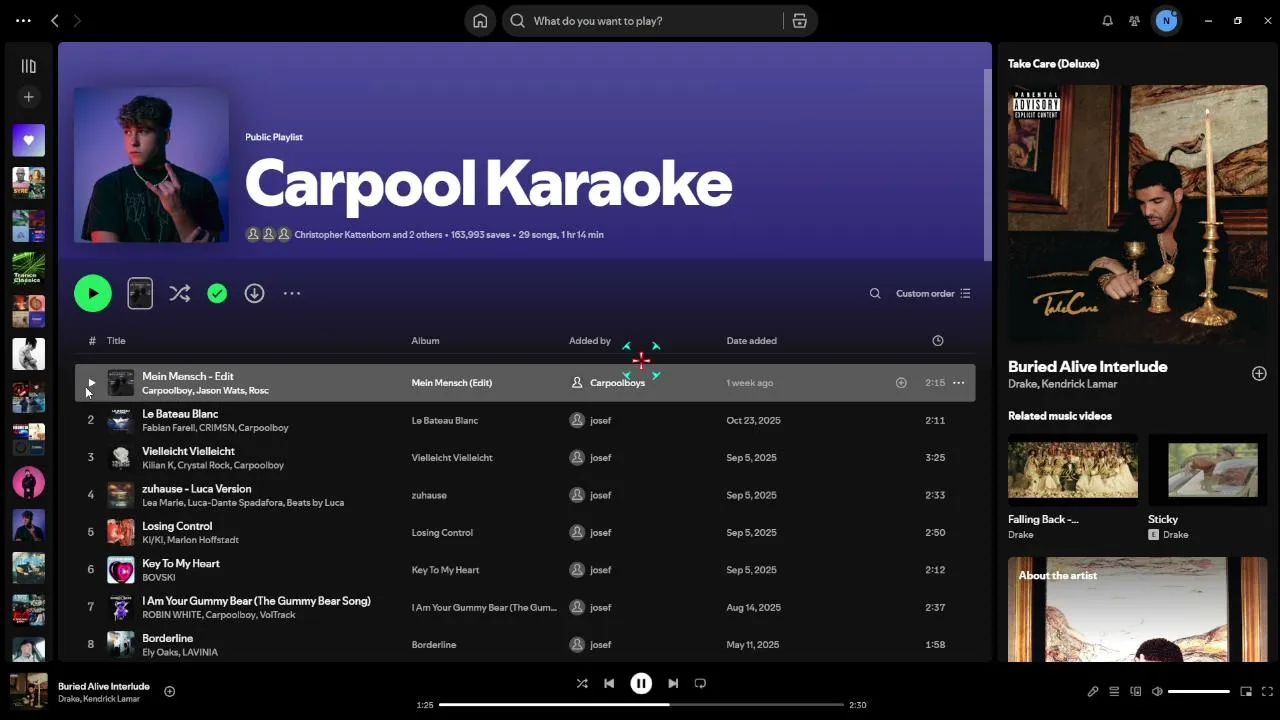The width and height of the screenshot is (1280, 720).
Task: Enter full screen mode
Action: point(1267,691)
